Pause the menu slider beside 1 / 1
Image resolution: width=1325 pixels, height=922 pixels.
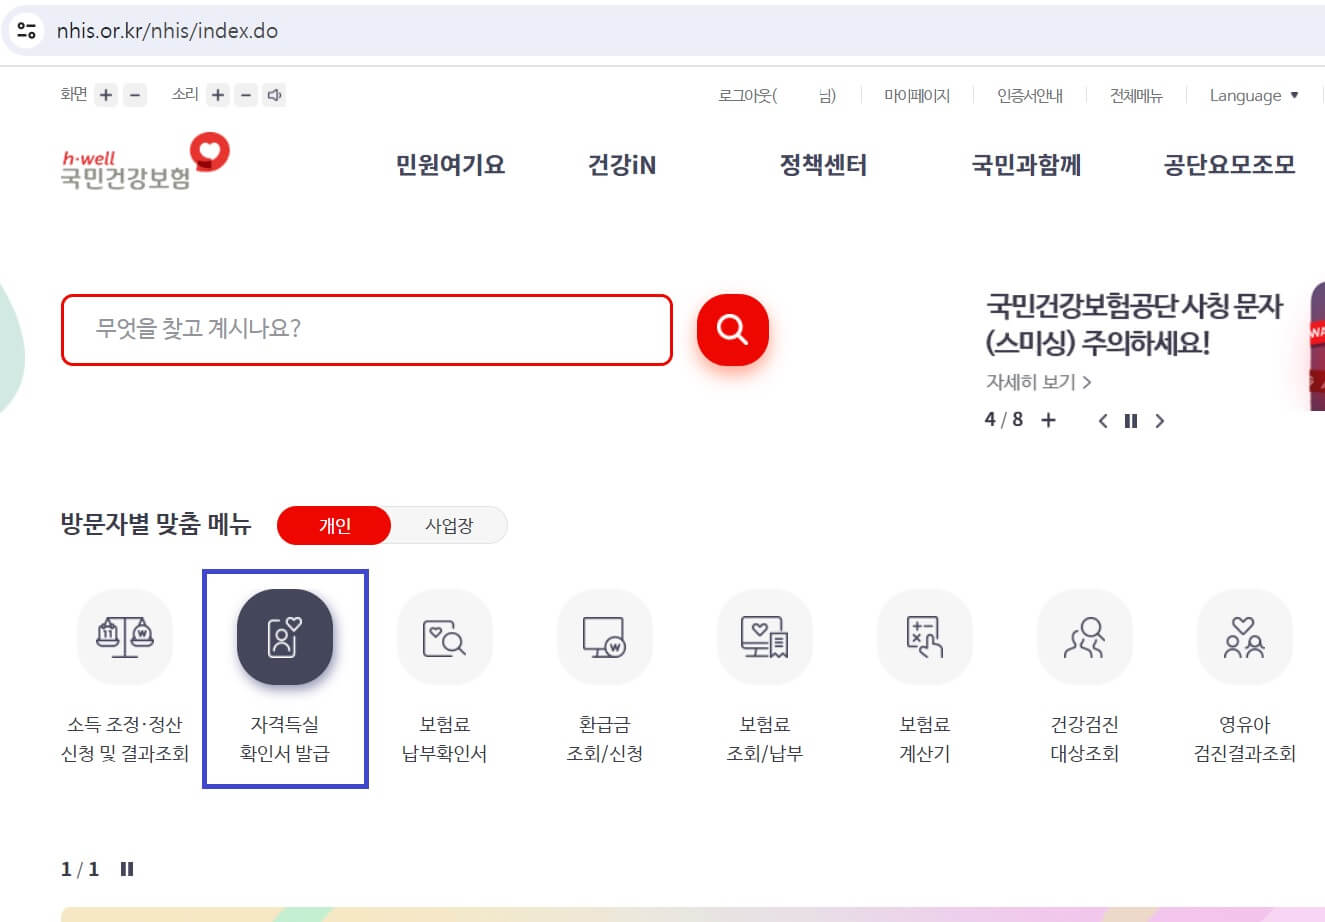[x=127, y=869]
